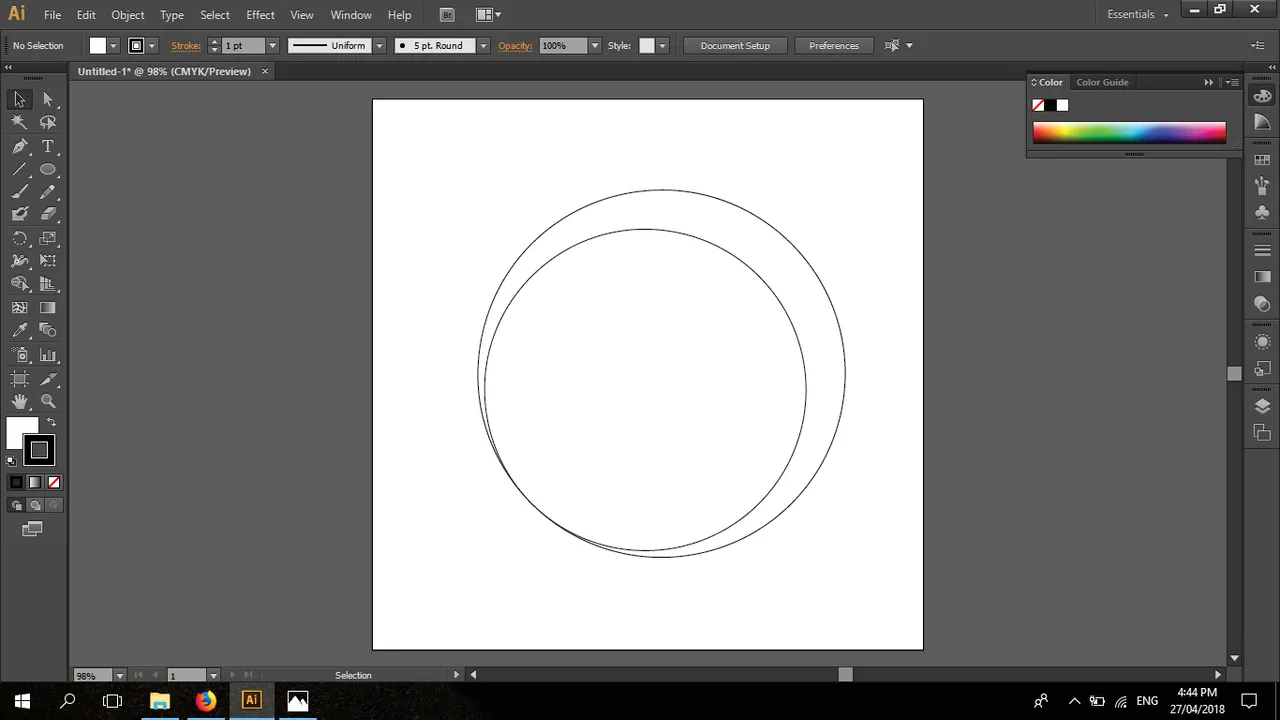
Task: Set paint type to None
Action: (54, 482)
